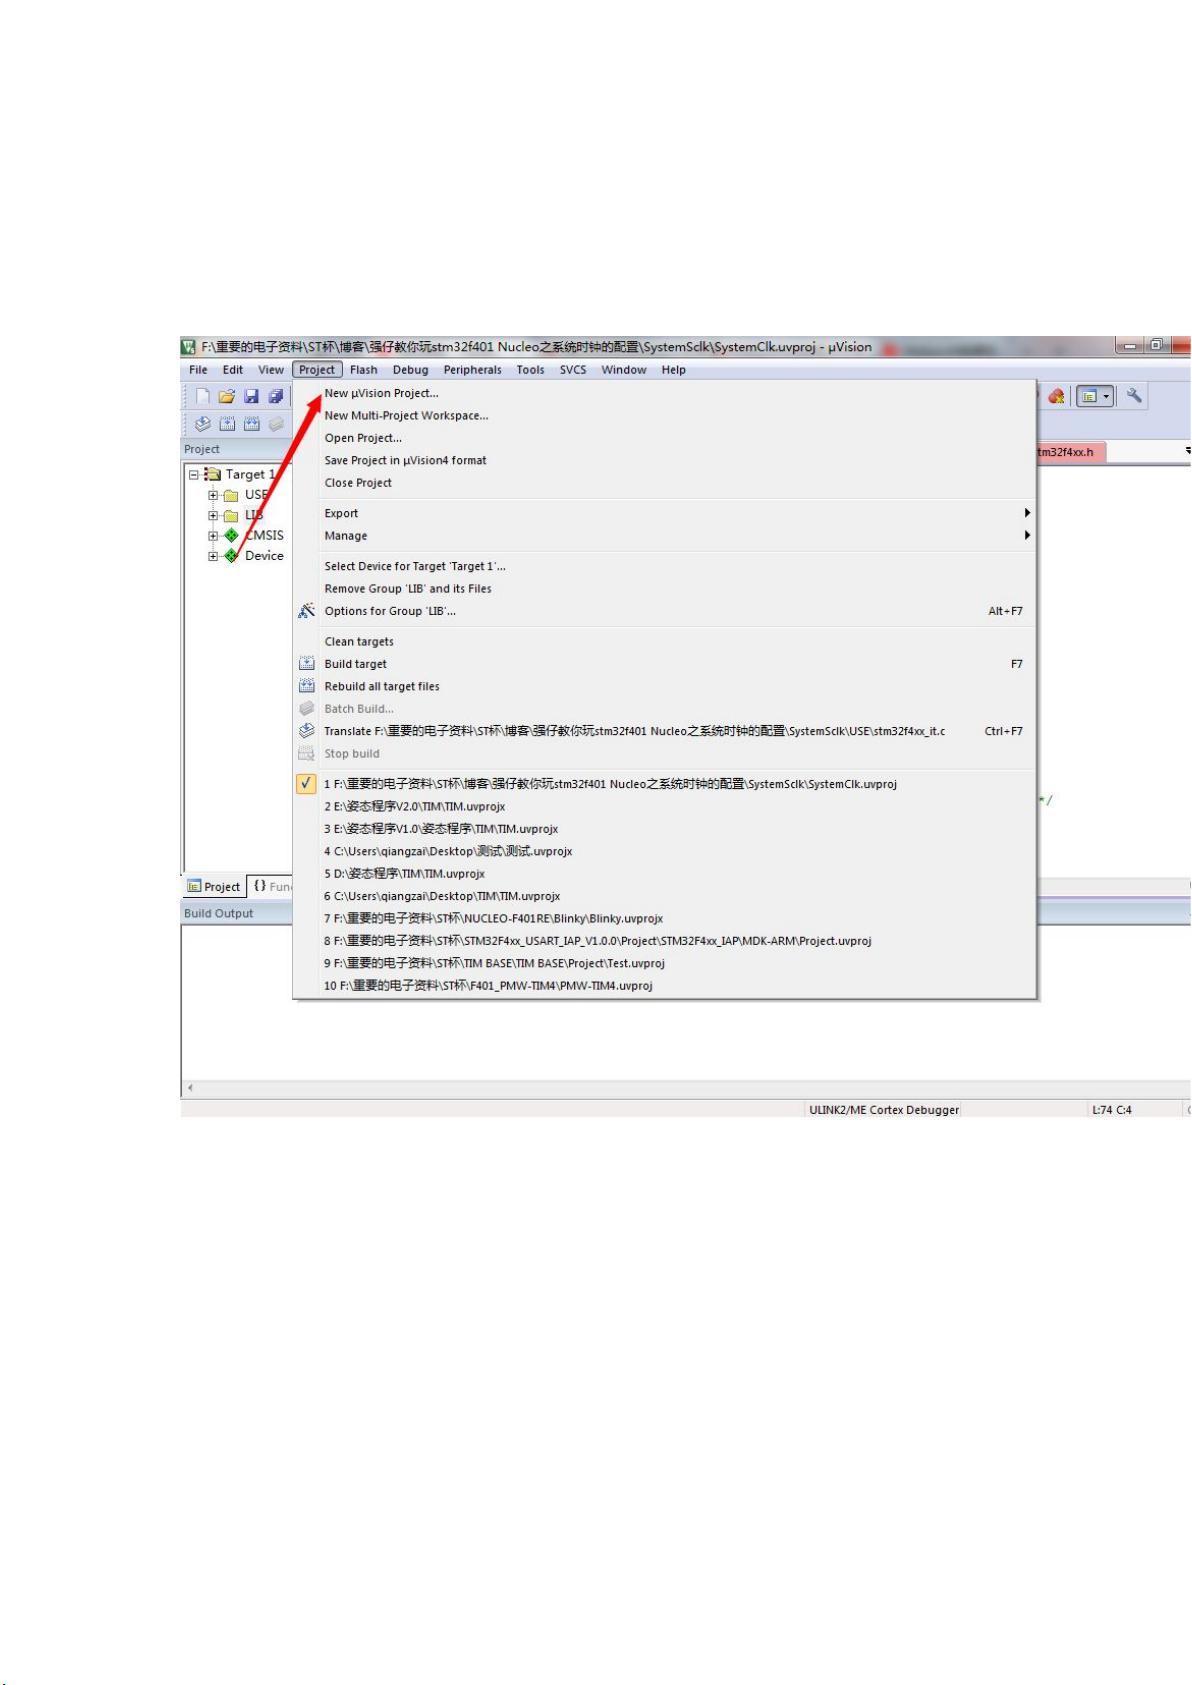The height and width of the screenshot is (1685, 1192).
Task: Click the Translate icon in build toolbar
Action: tap(203, 424)
